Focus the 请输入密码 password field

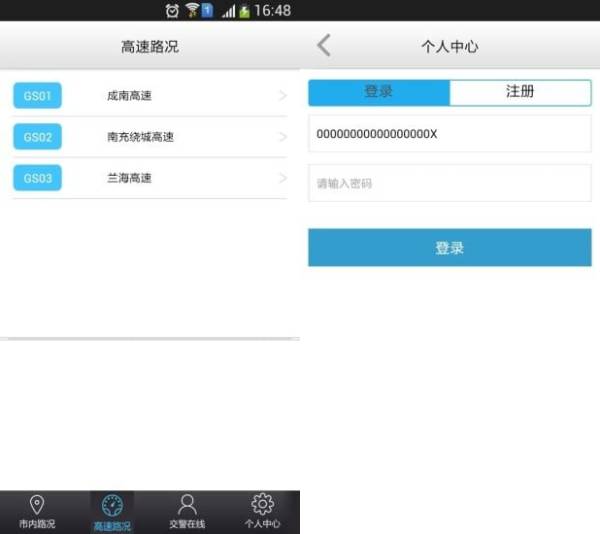tap(450, 183)
